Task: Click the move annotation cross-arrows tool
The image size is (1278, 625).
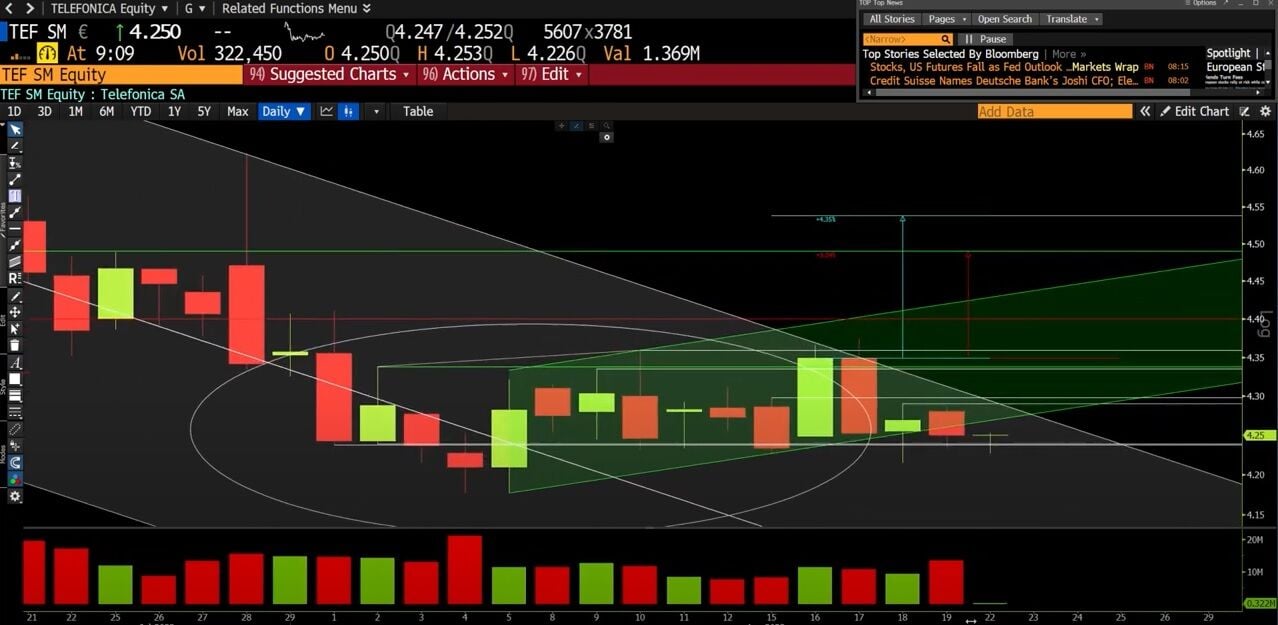Action: pos(15,311)
